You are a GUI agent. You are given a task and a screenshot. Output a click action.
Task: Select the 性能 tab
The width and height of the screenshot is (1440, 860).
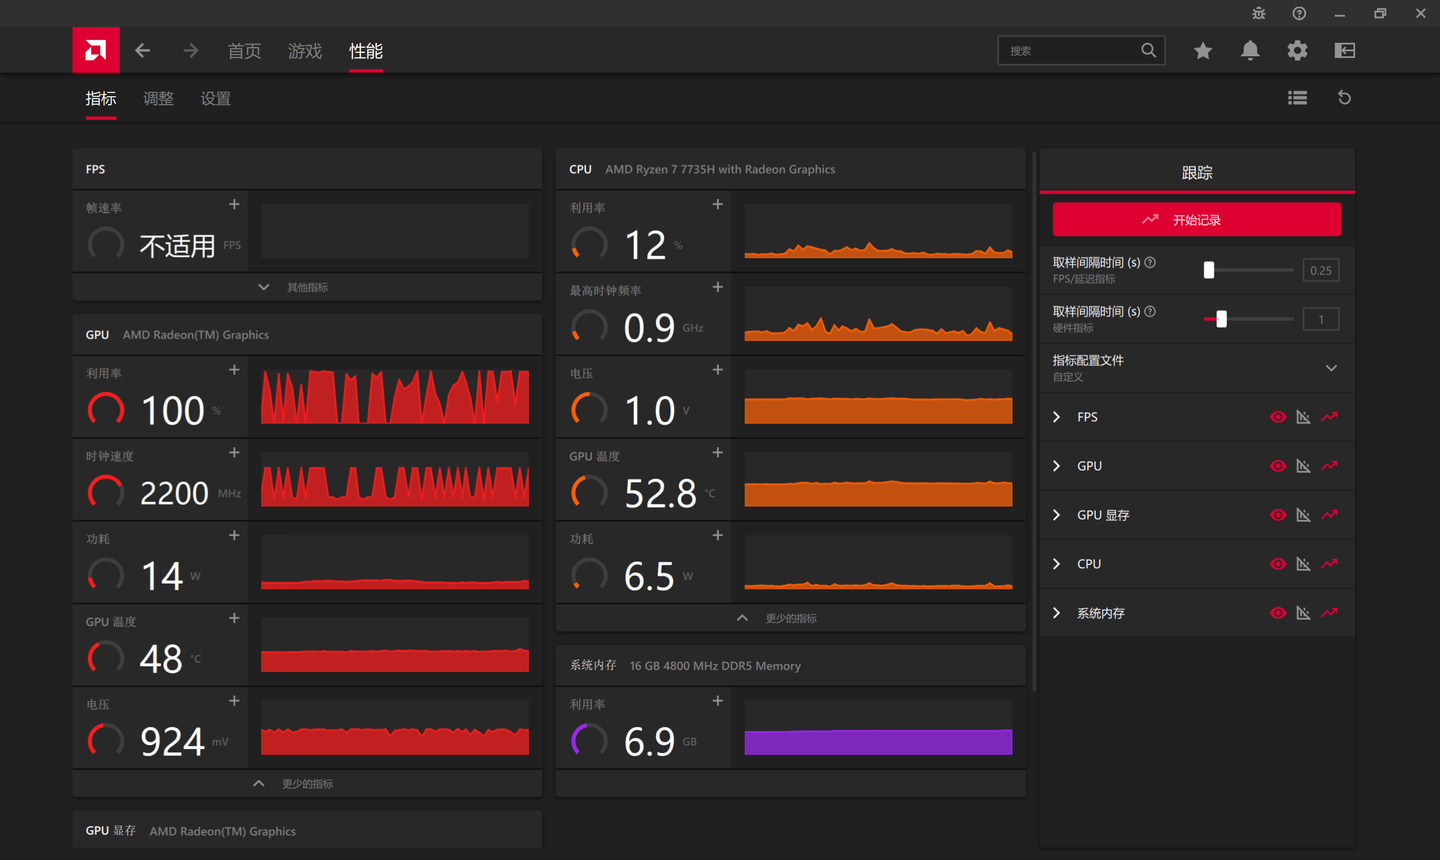(366, 51)
